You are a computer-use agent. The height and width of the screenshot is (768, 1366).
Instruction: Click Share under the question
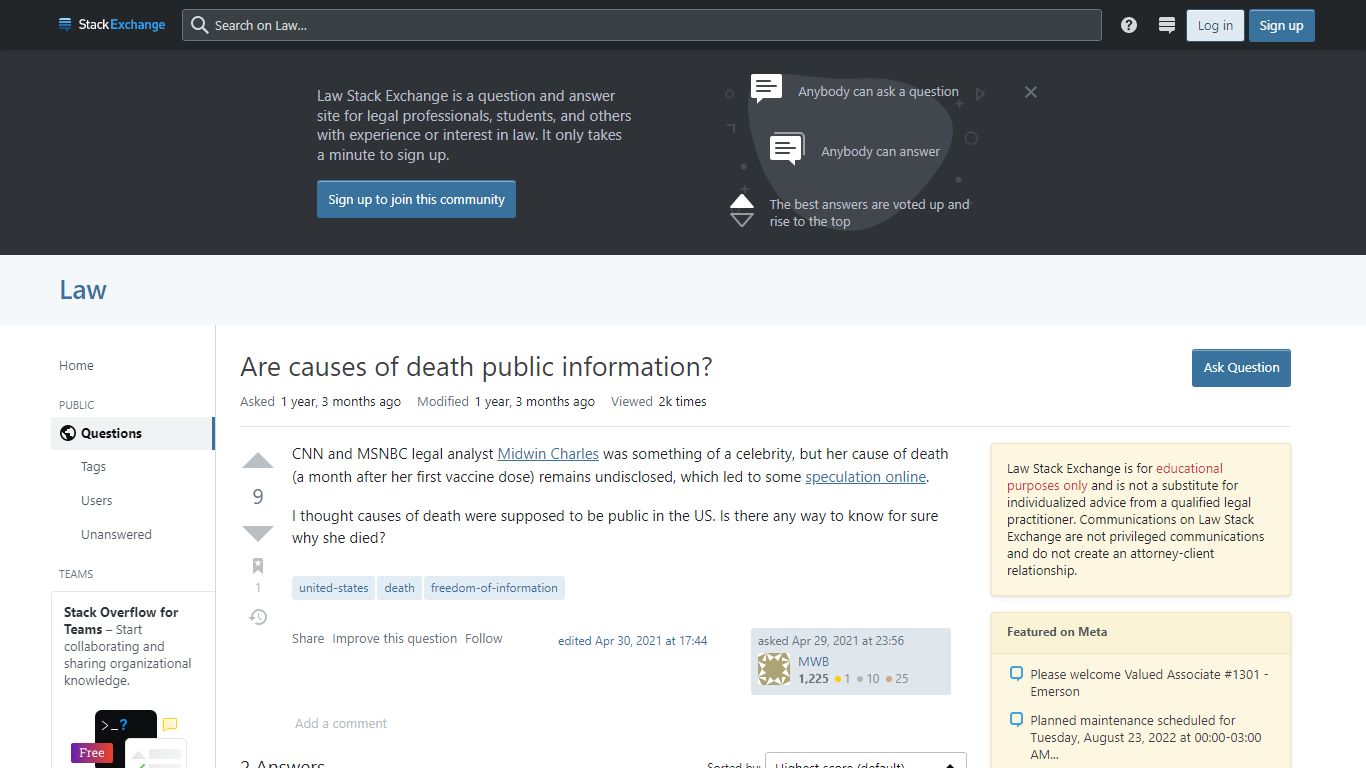308,639
